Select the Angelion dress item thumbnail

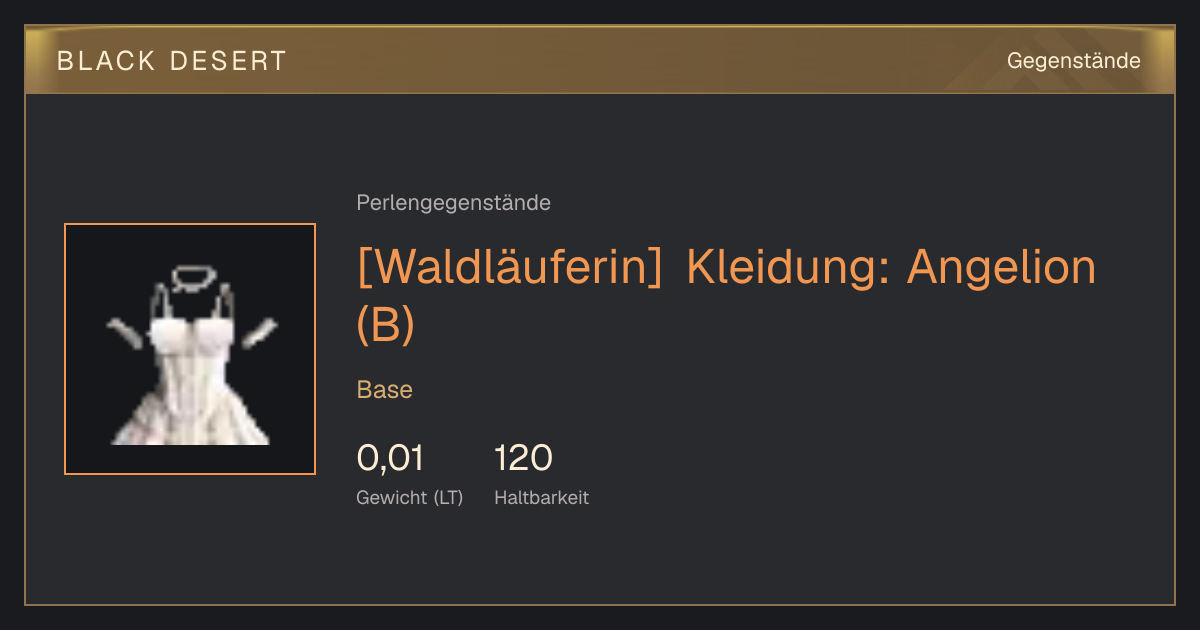pos(190,349)
